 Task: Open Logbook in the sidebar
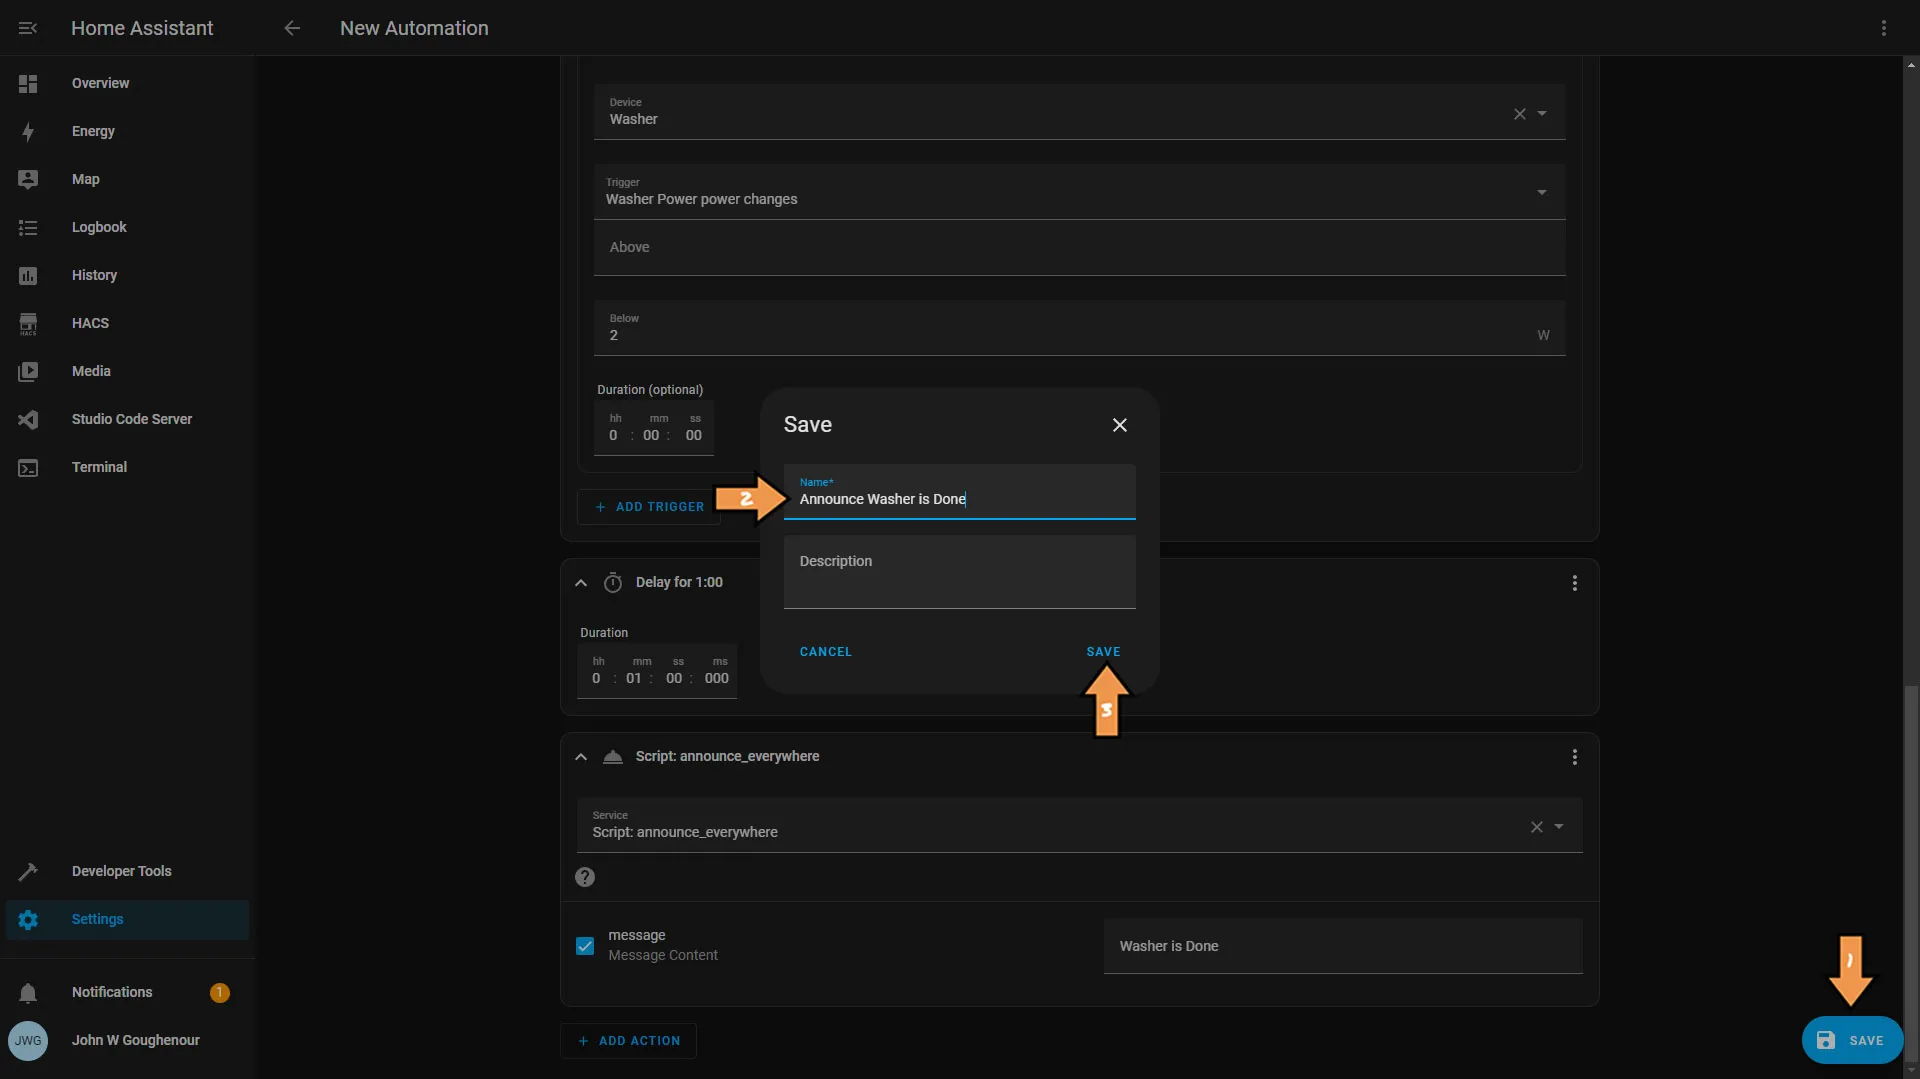tap(127, 227)
